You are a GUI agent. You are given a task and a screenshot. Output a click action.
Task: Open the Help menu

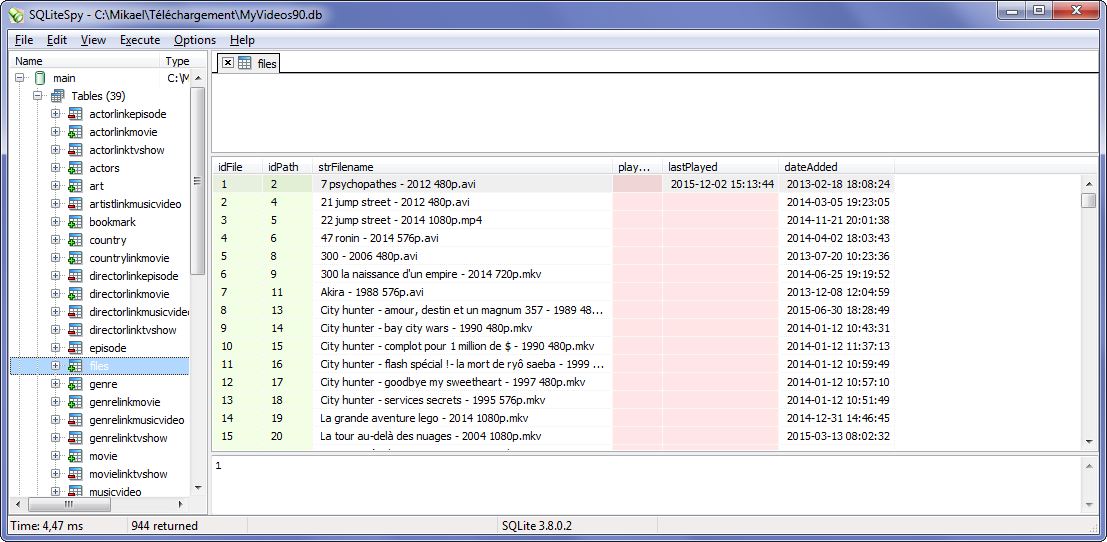pyautogui.click(x=242, y=40)
